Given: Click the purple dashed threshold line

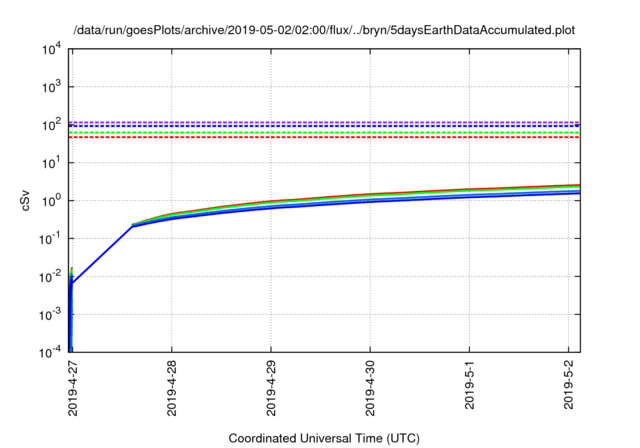Looking at the screenshot, I should tap(324, 122).
